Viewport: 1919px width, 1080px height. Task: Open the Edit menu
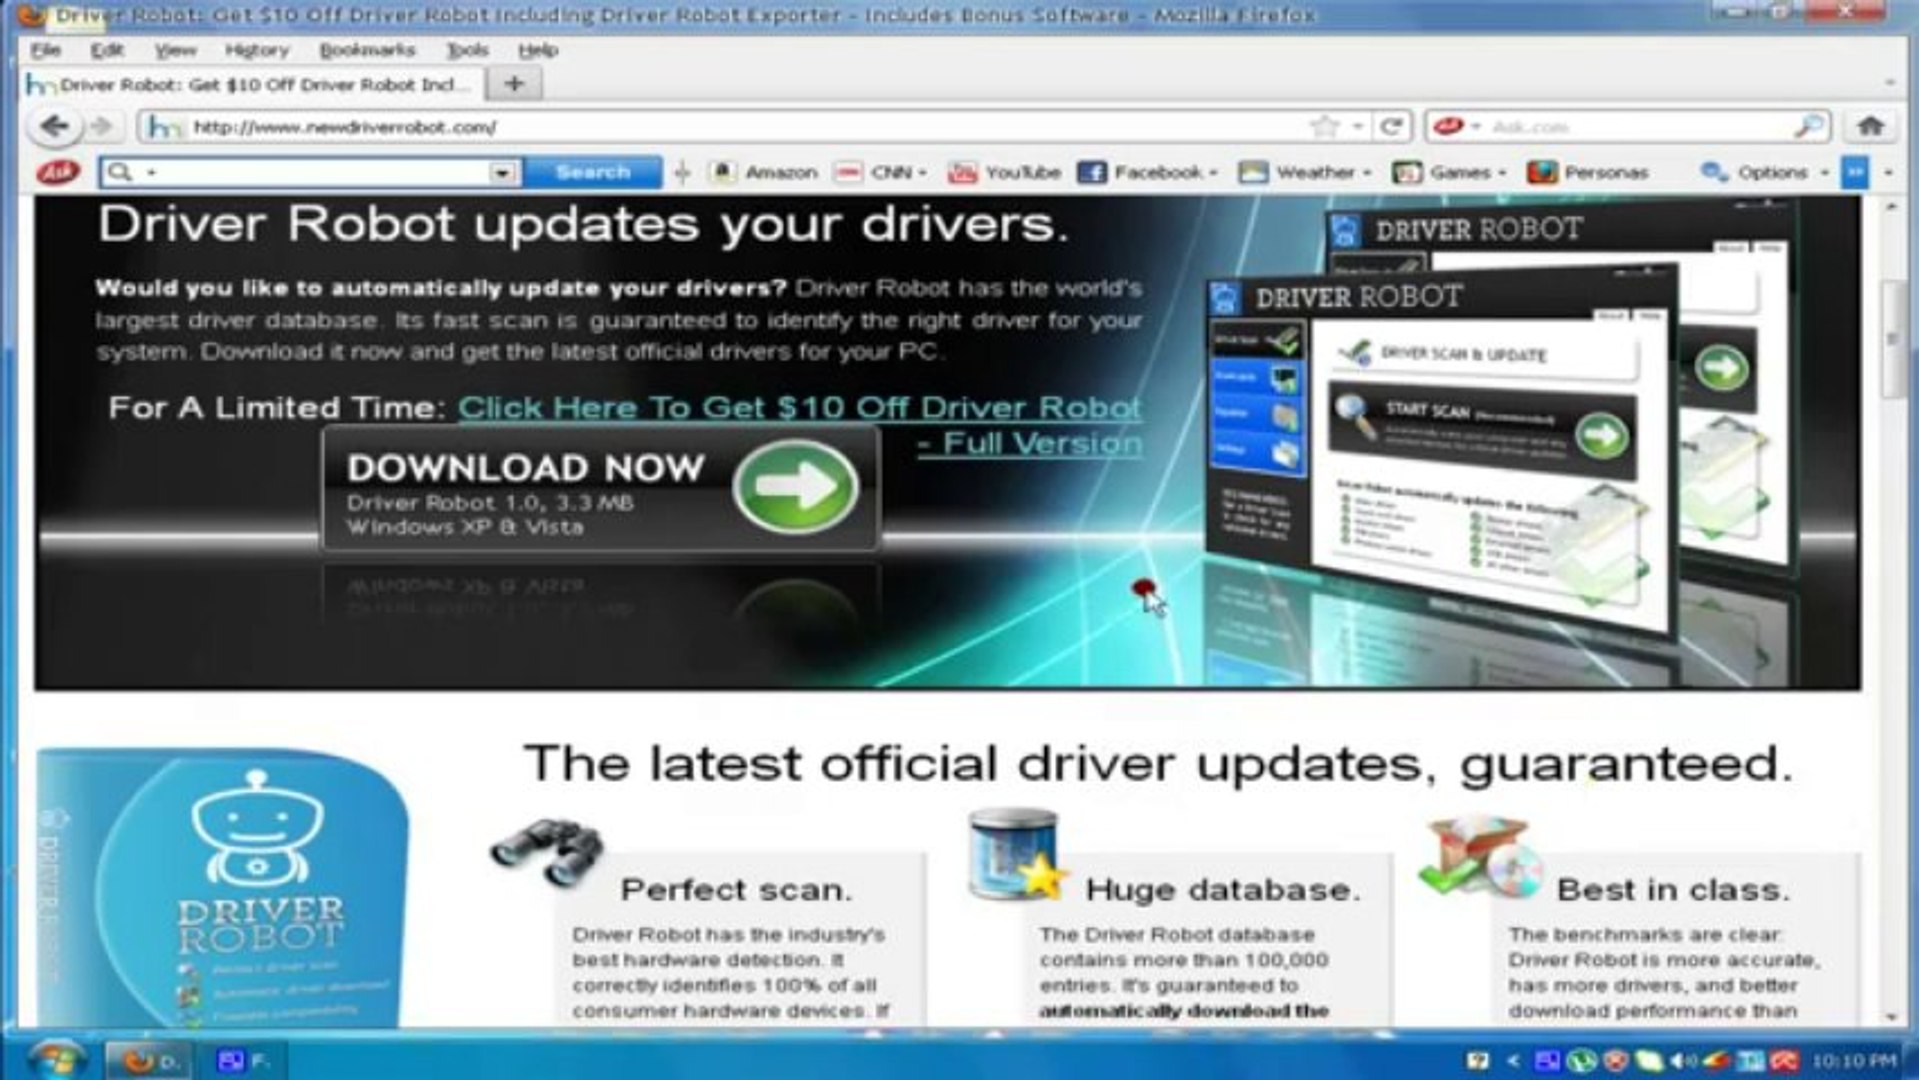click(106, 49)
